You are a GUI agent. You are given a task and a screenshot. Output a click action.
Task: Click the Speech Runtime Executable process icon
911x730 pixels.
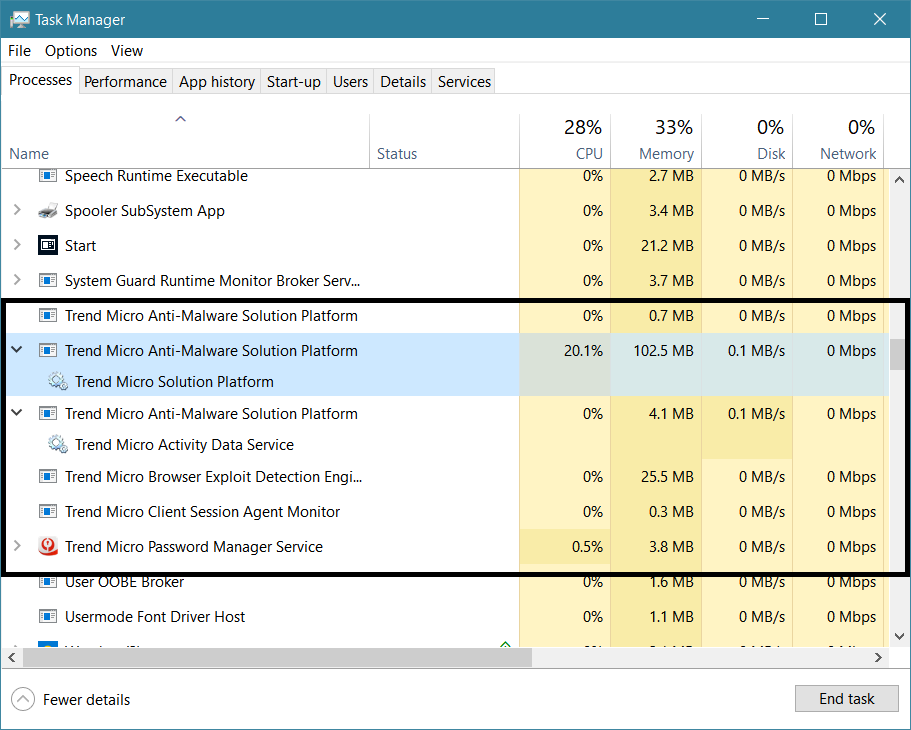tap(48, 176)
